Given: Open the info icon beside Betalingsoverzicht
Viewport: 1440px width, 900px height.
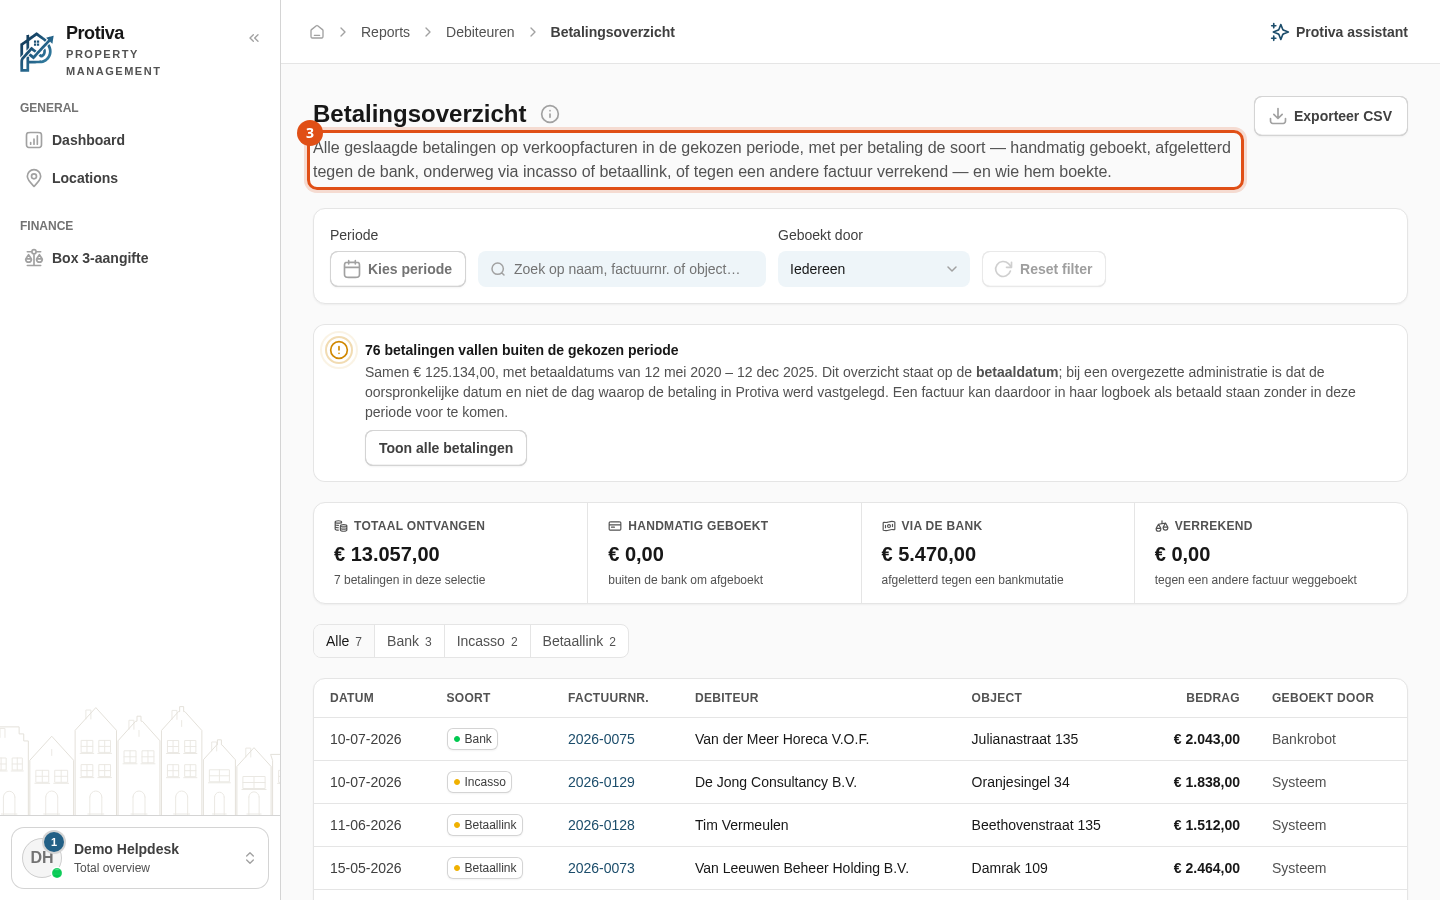Looking at the screenshot, I should [550, 114].
